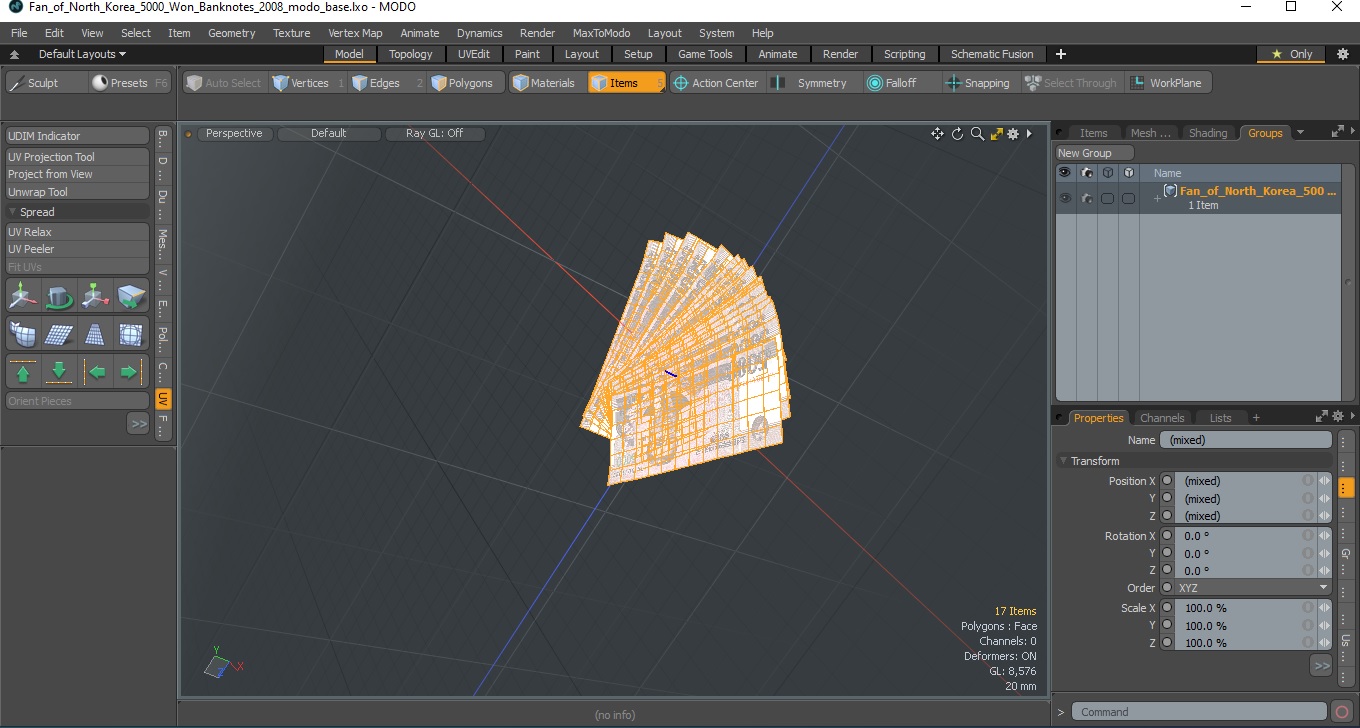Select the rotate cube tool icon
This screenshot has width=1360, height=728.
[59, 297]
